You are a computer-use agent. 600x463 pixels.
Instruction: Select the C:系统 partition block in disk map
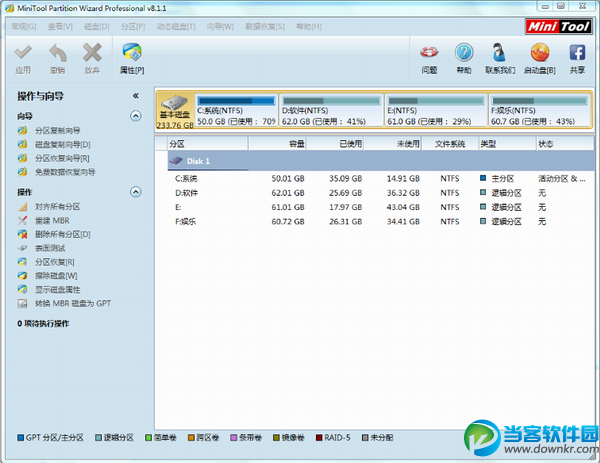pos(236,110)
